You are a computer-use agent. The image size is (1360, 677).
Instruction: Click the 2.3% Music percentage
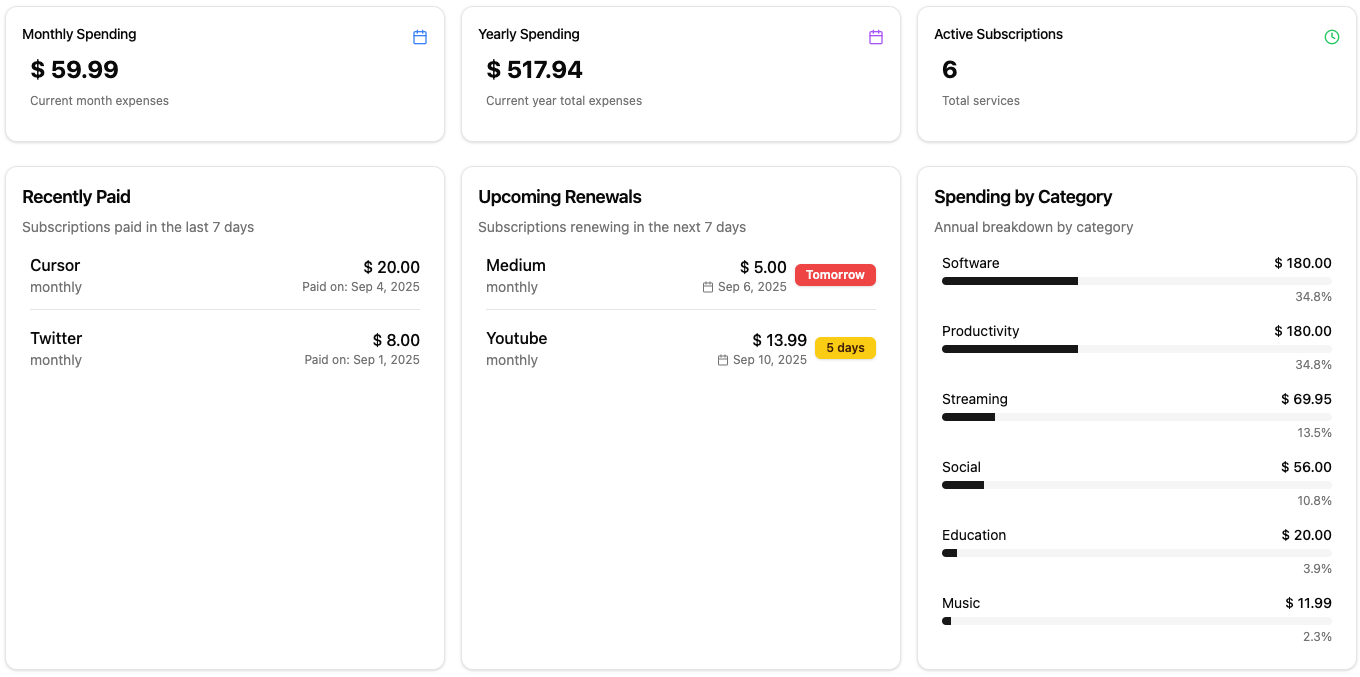click(x=1317, y=637)
